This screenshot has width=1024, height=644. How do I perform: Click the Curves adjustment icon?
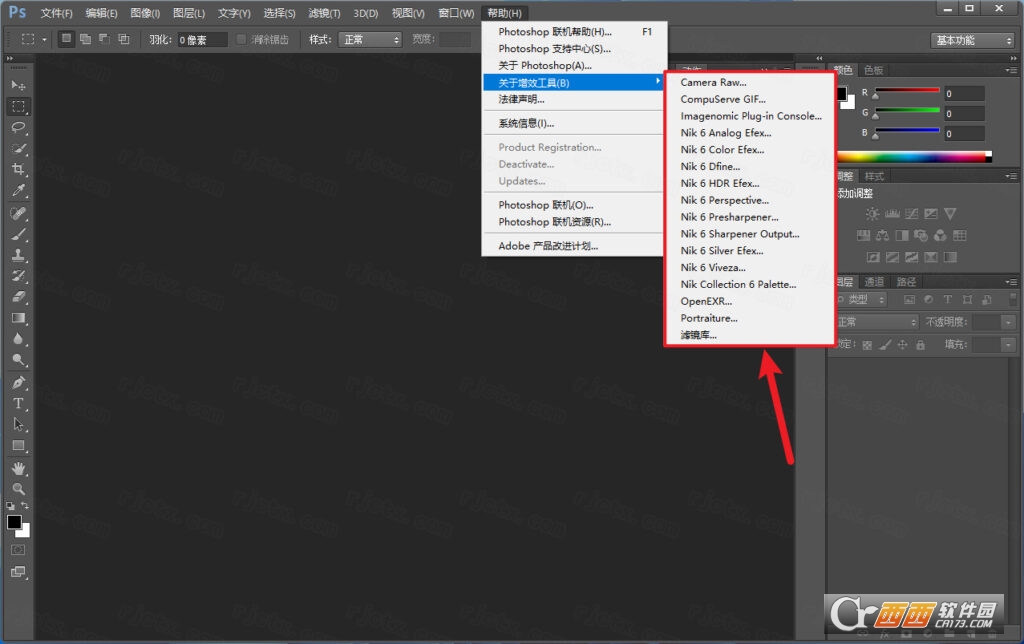point(912,214)
